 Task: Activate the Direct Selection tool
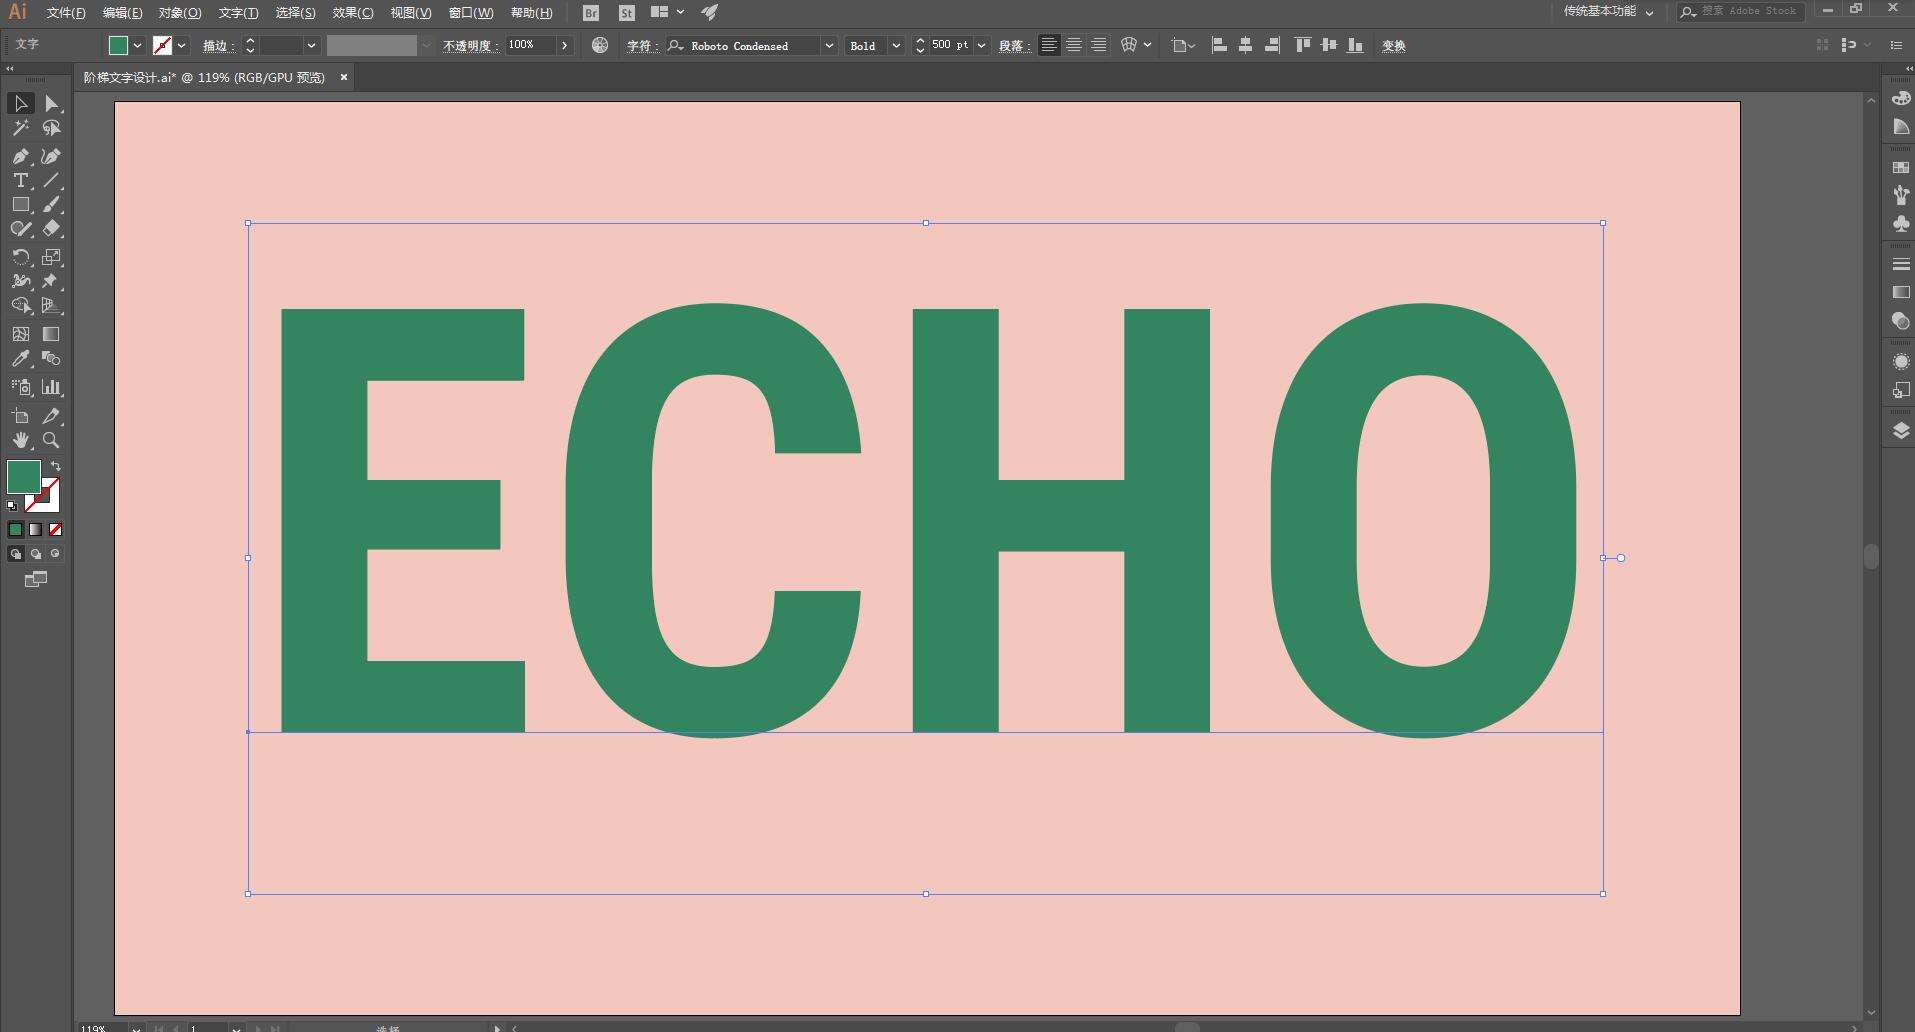click(51, 104)
